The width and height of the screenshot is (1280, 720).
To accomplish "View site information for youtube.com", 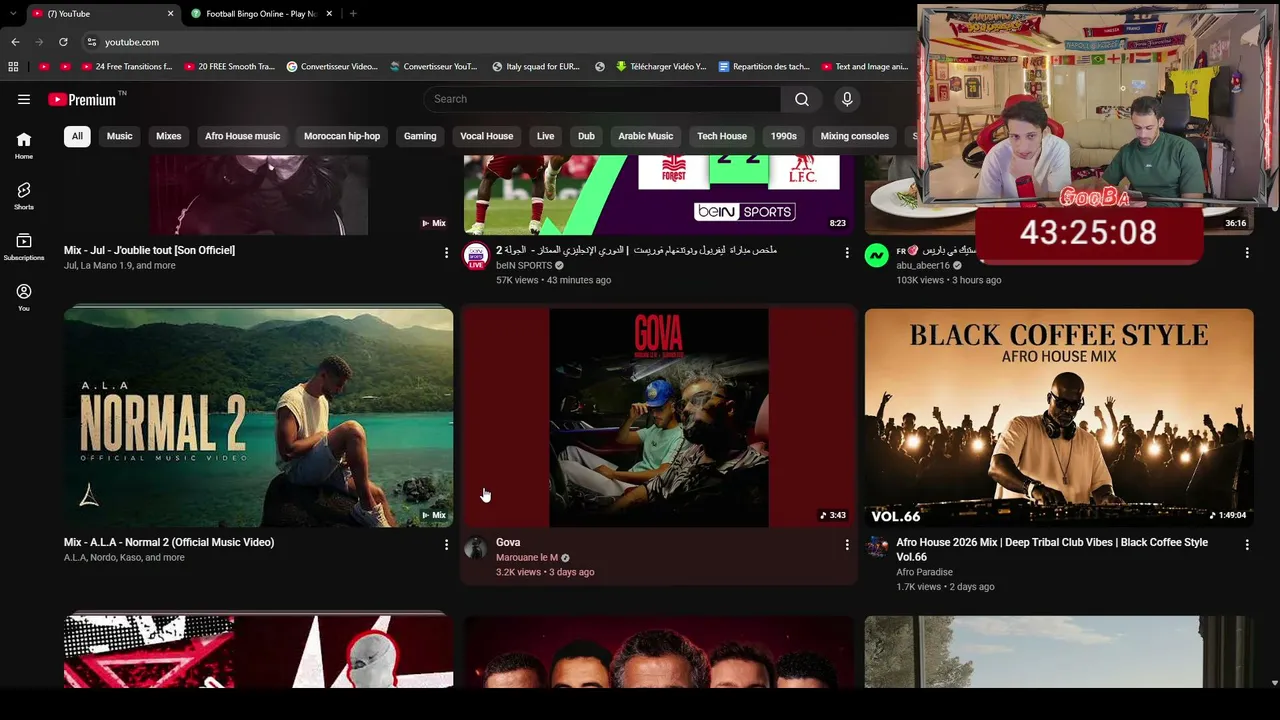I will pyautogui.click(x=91, y=42).
